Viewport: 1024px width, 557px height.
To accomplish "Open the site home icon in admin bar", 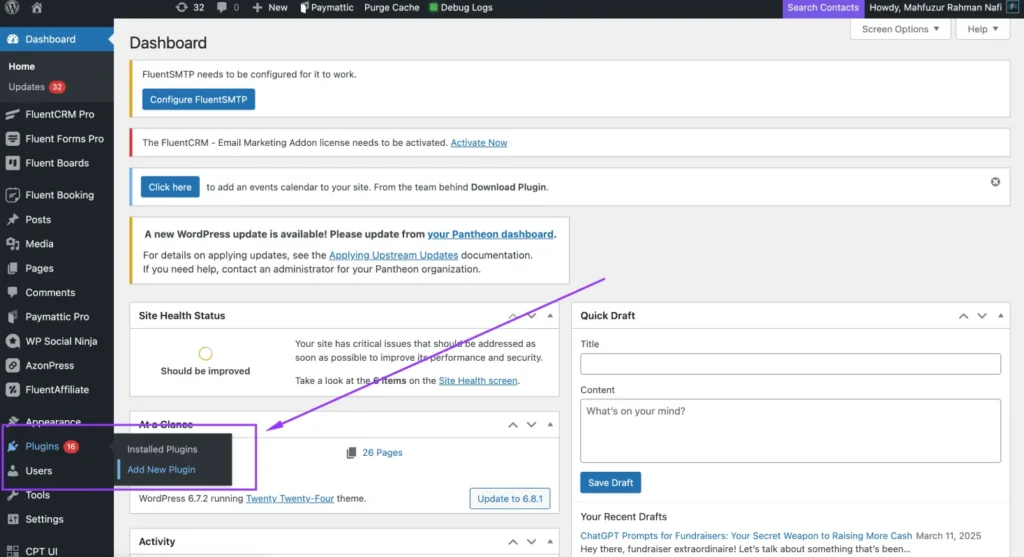I will [37, 7].
